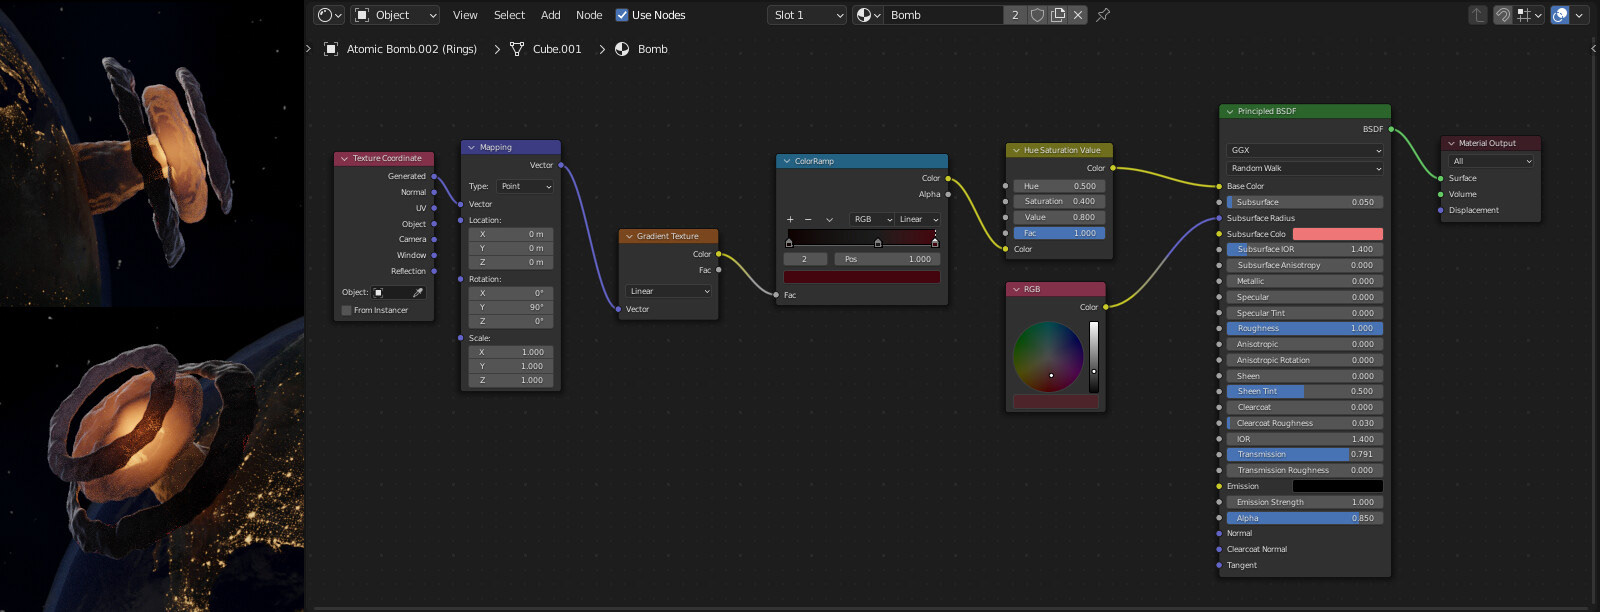Viewport: 1600px width, 612px height.
Task: Open the sidebar with right edge arrow
Action: 1593,48
